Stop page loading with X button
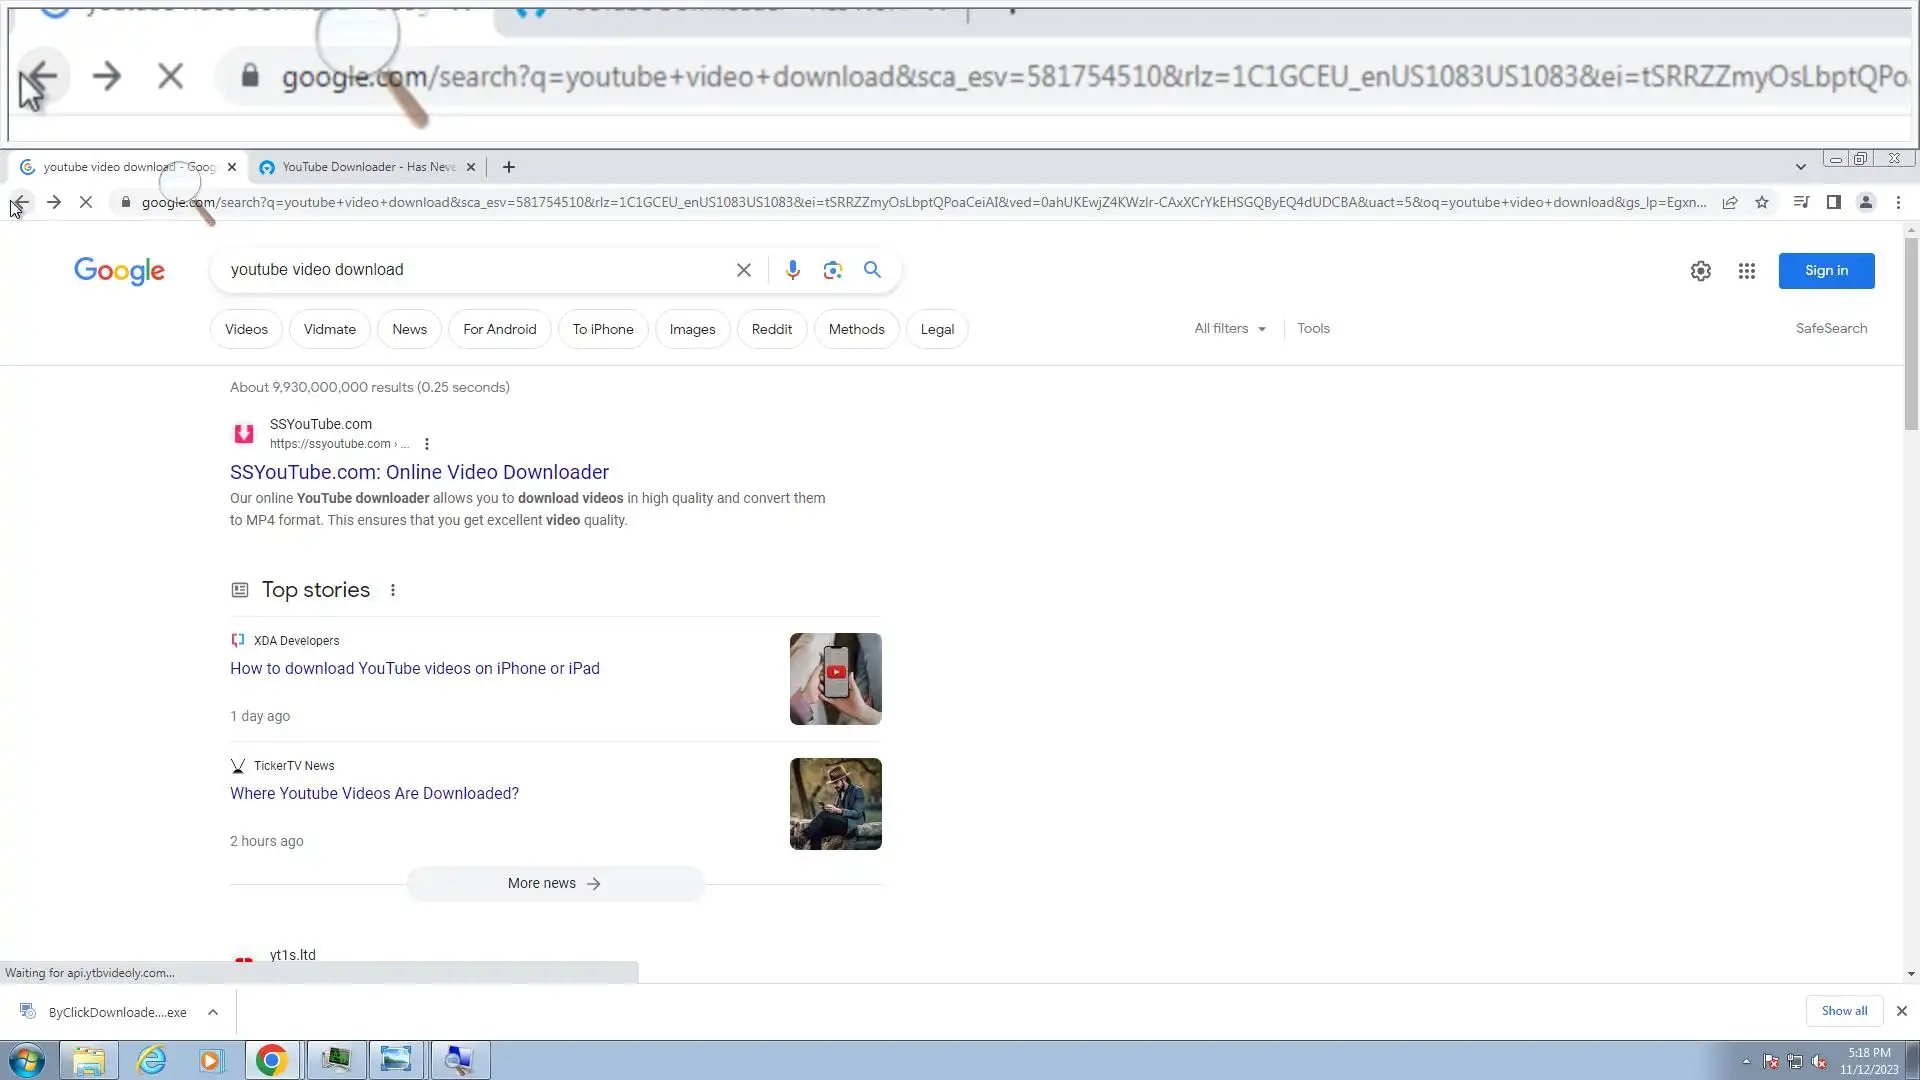Image resolution: width=1920 pixels, height=1080 pixels. 86,202
